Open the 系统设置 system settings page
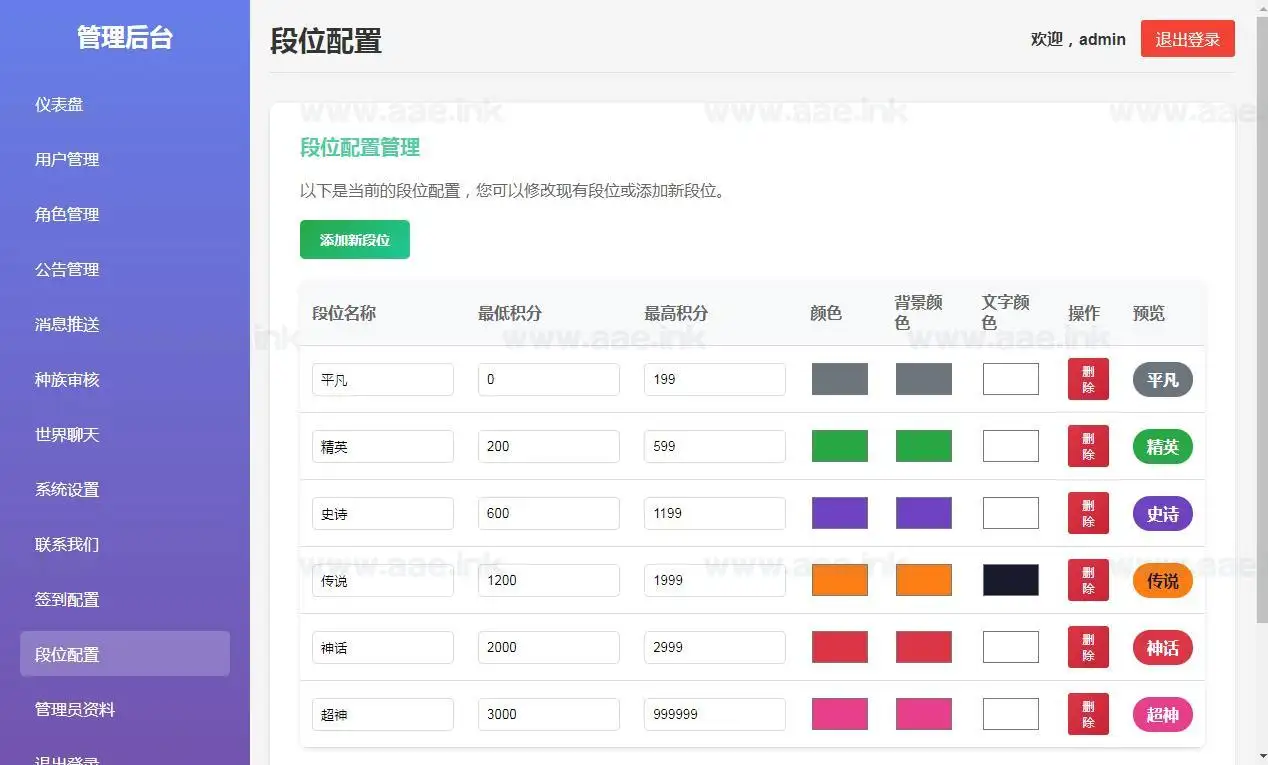The image size is (1268, 765). [x=67, y=489]
